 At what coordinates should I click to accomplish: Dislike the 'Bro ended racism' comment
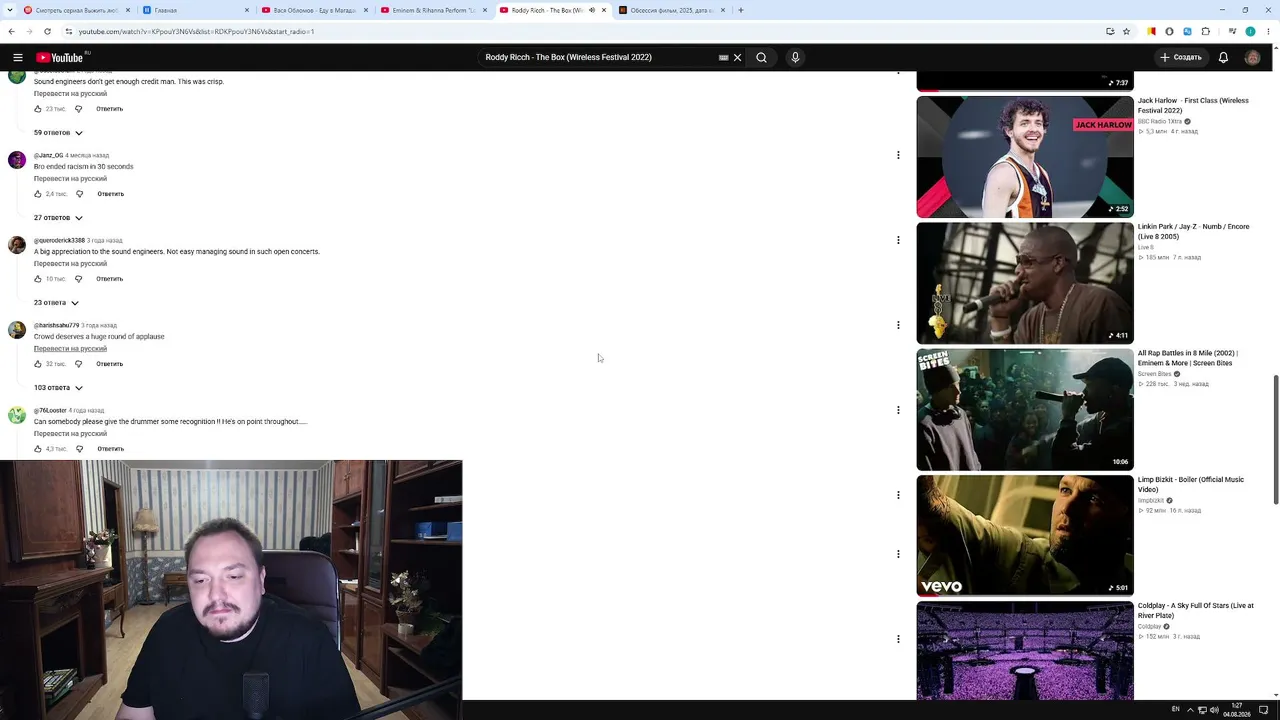click(80, 194)
